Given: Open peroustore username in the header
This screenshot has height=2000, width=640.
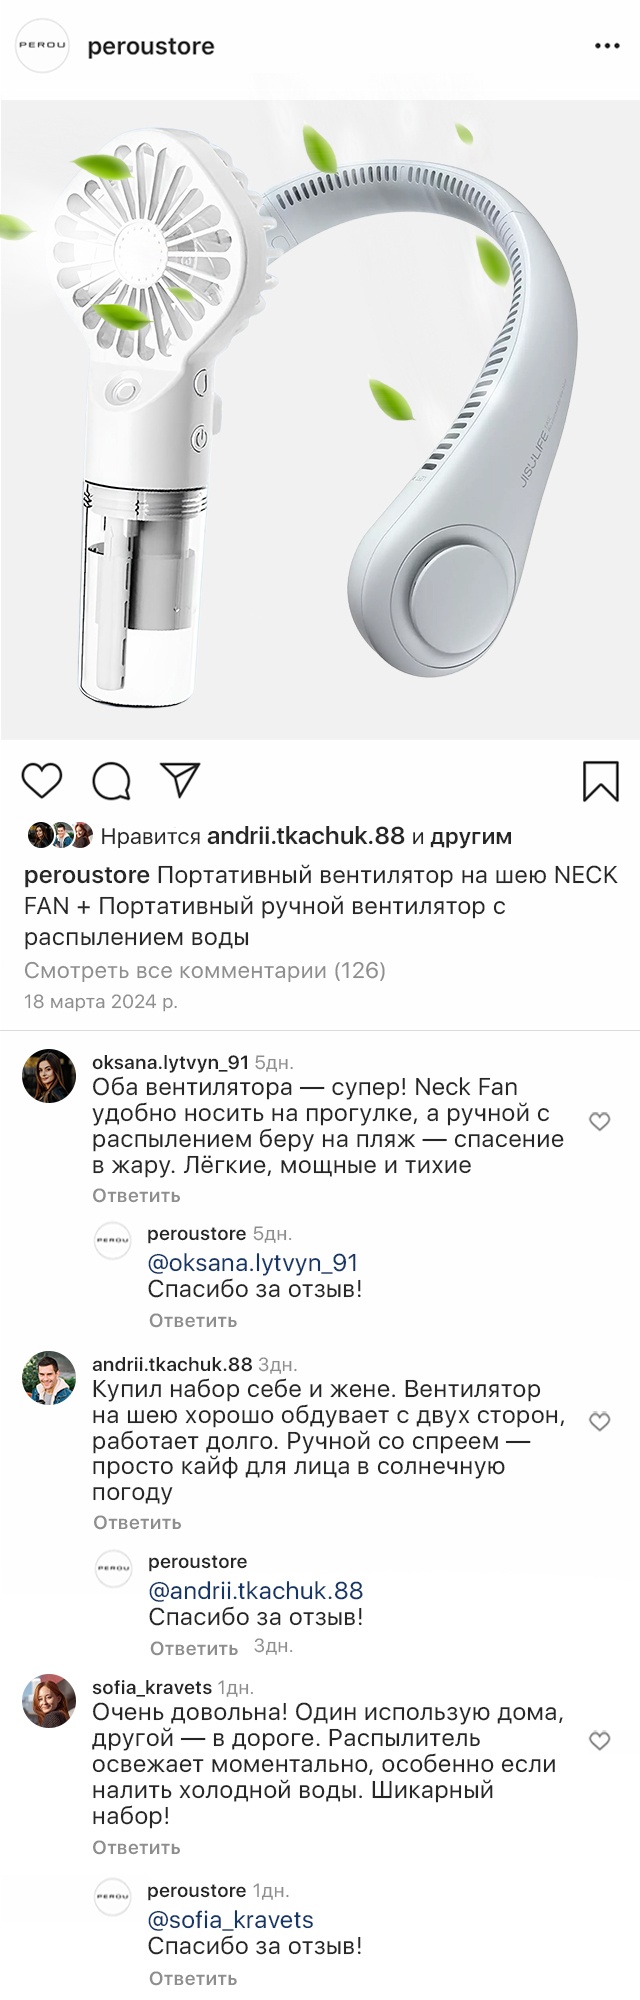Looking at the screenshot, I should 151,46.
